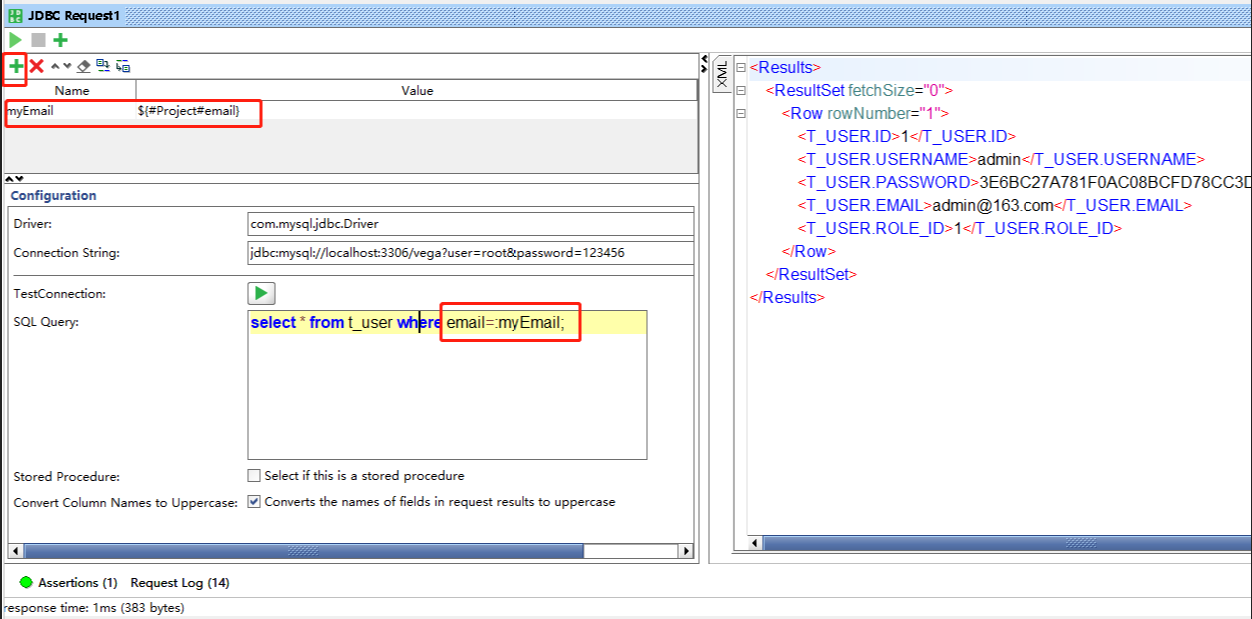
Task: Click the closing </Results> tag line
Action: (787, 297)
